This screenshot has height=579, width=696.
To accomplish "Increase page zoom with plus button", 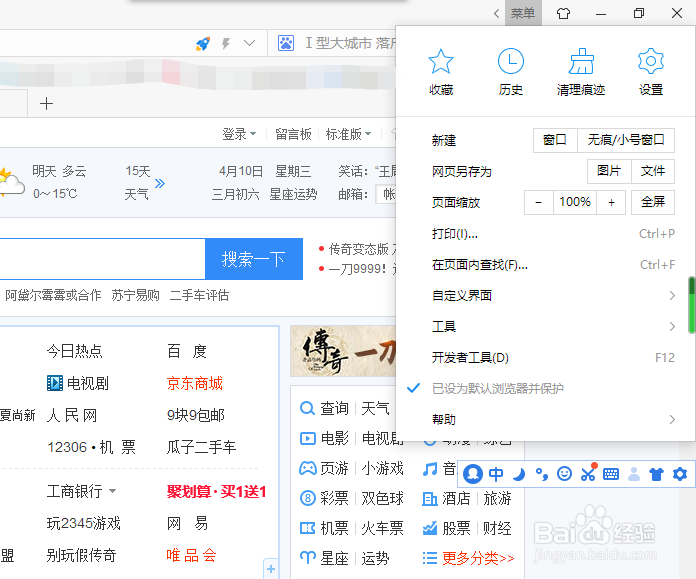I will click(611, 202).
